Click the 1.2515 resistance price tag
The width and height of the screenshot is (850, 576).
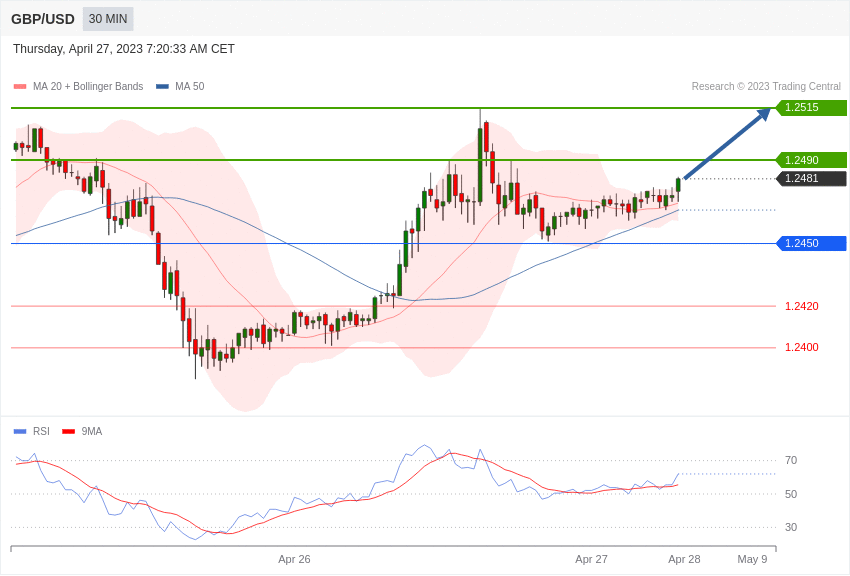pos(811,107)
